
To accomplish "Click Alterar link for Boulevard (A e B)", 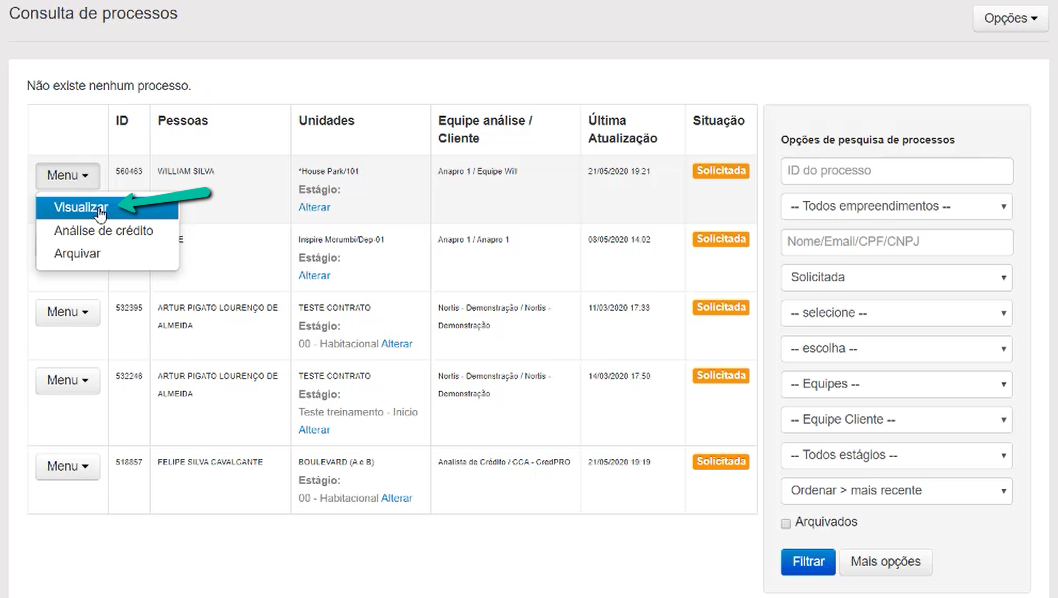I will tap(397, 498).
